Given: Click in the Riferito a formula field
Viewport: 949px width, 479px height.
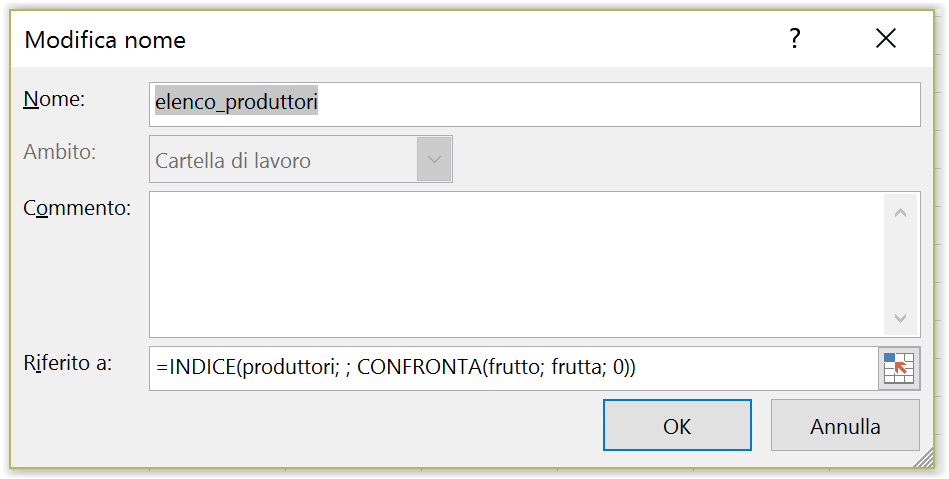Looking at the screenshot, I should pos(513,368).
